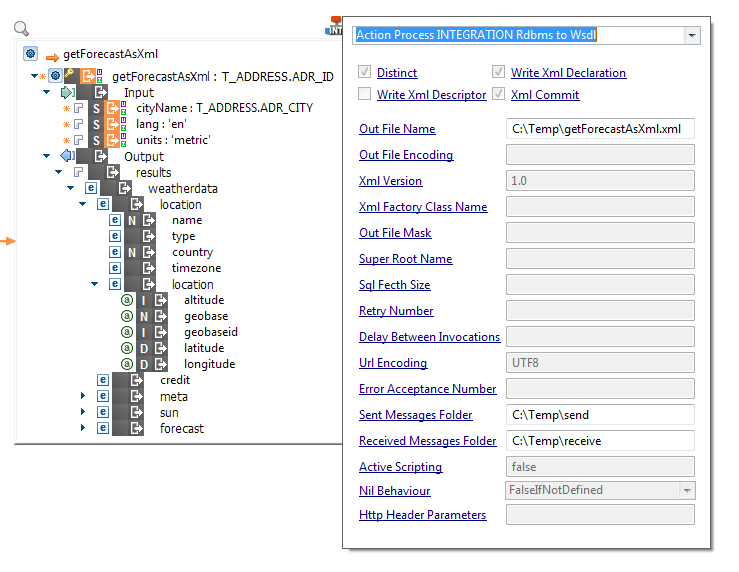
Task: Open the Delay Between Invocations link
Action: tap(429, 337)
